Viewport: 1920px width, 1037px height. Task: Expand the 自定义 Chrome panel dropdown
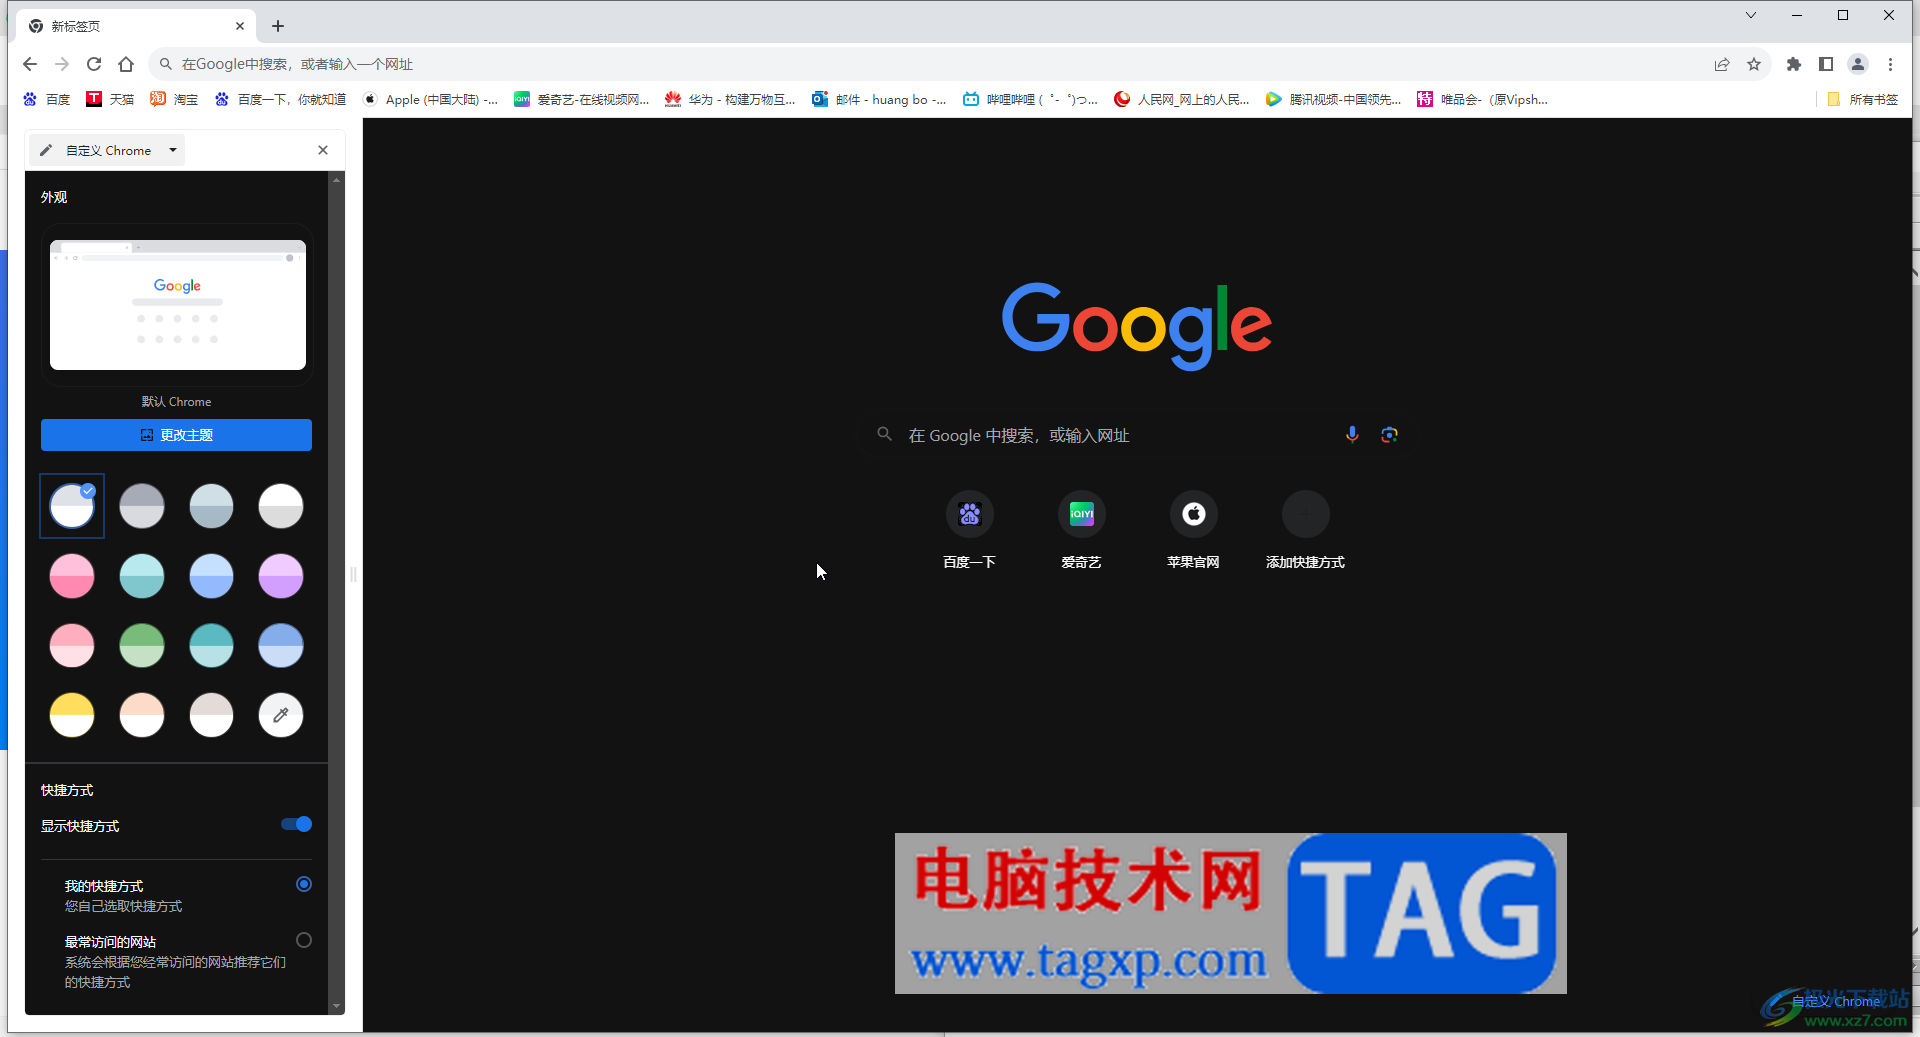173,150
